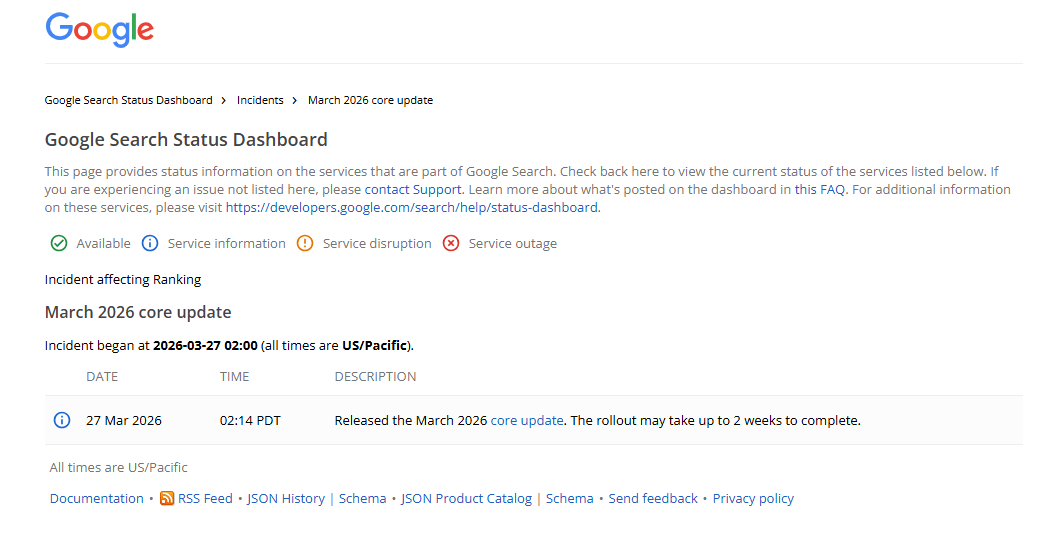
Task: Click Send feedback link
Action: (653, 498)
